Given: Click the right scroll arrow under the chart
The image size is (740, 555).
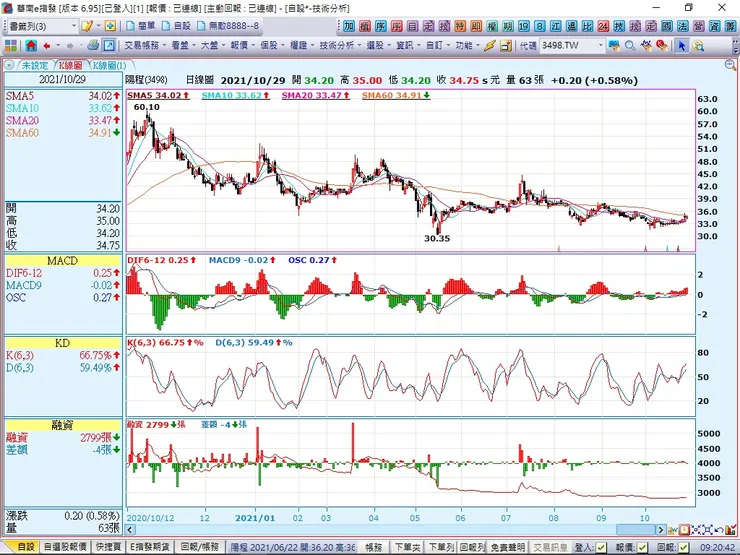Looking at the screenshot, I should point(661,530).
